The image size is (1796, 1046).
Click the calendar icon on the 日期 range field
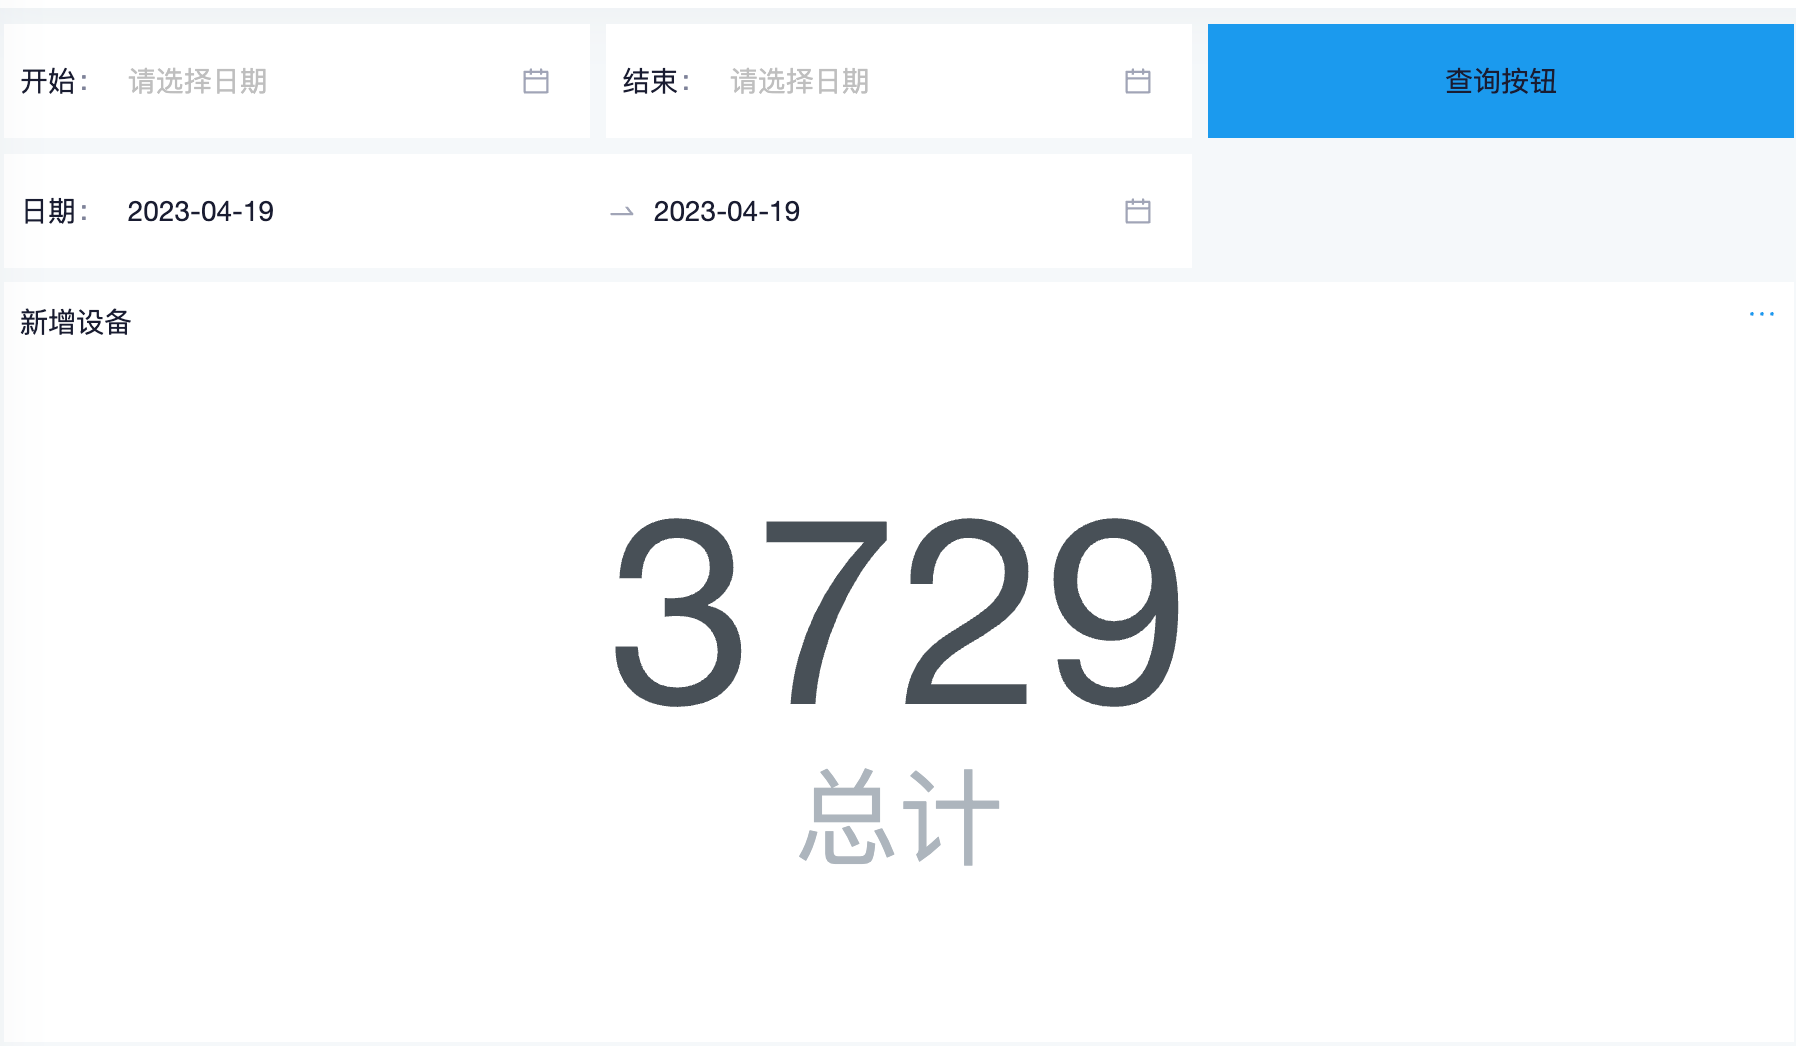[1138, 211]
